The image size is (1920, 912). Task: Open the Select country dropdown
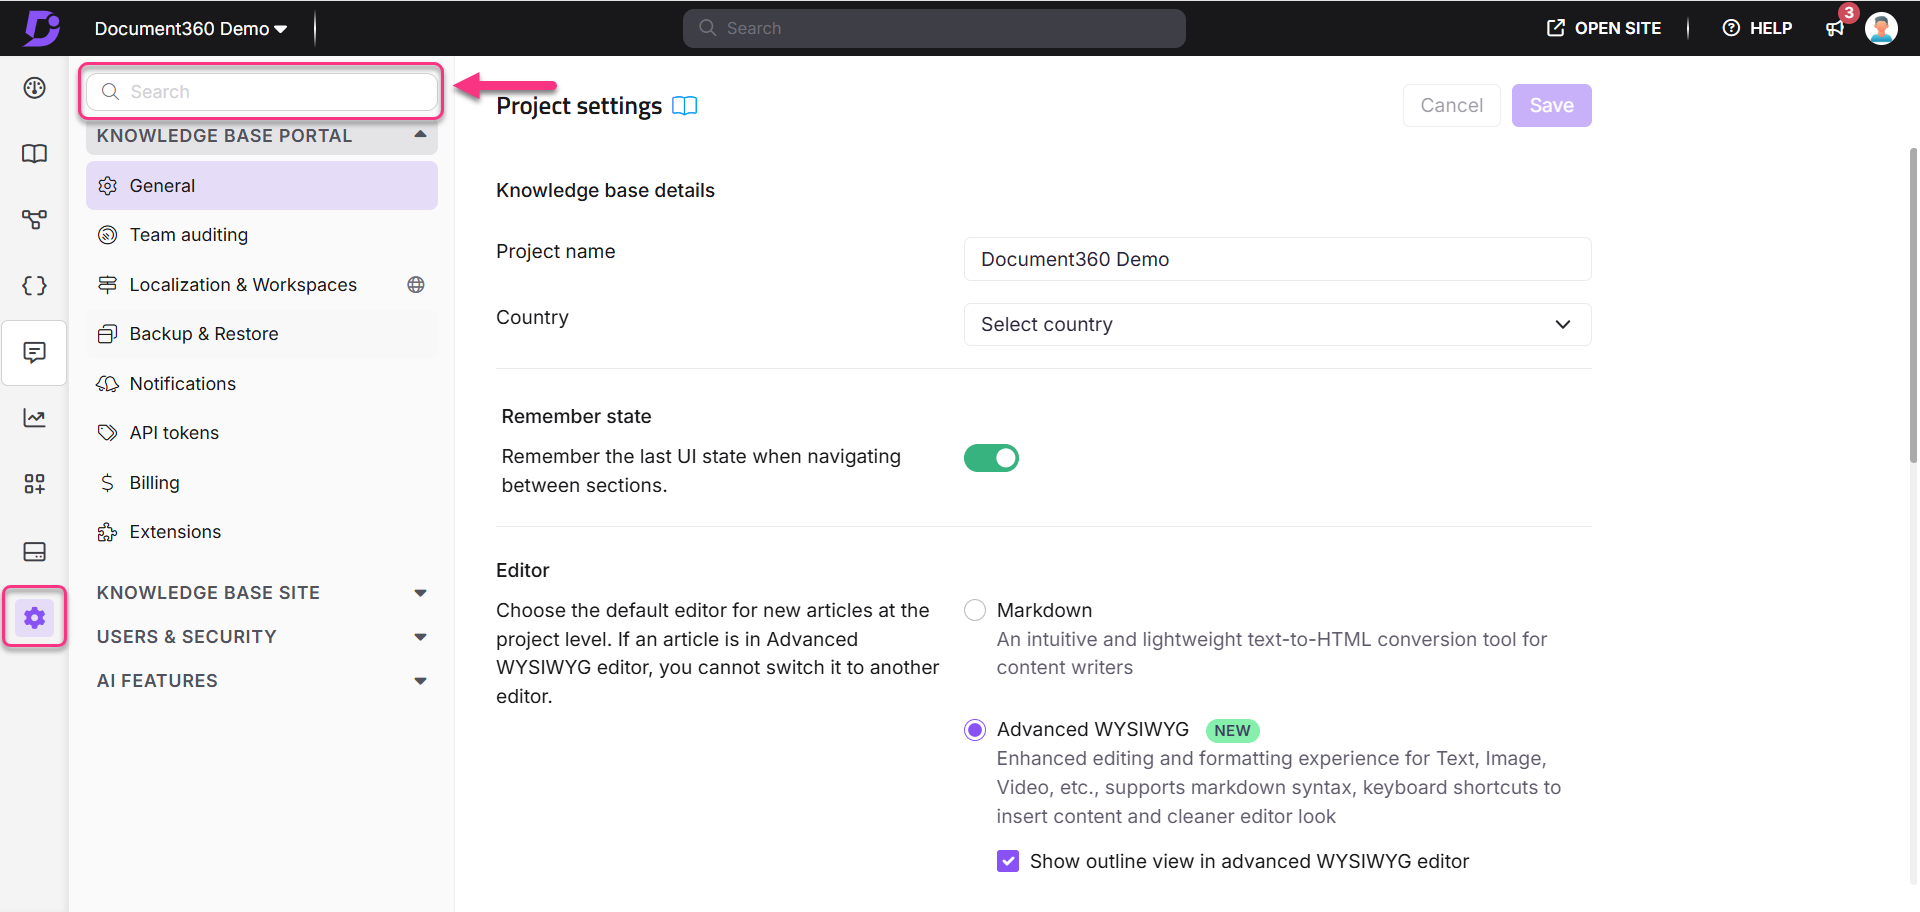tap(1277, 325)
